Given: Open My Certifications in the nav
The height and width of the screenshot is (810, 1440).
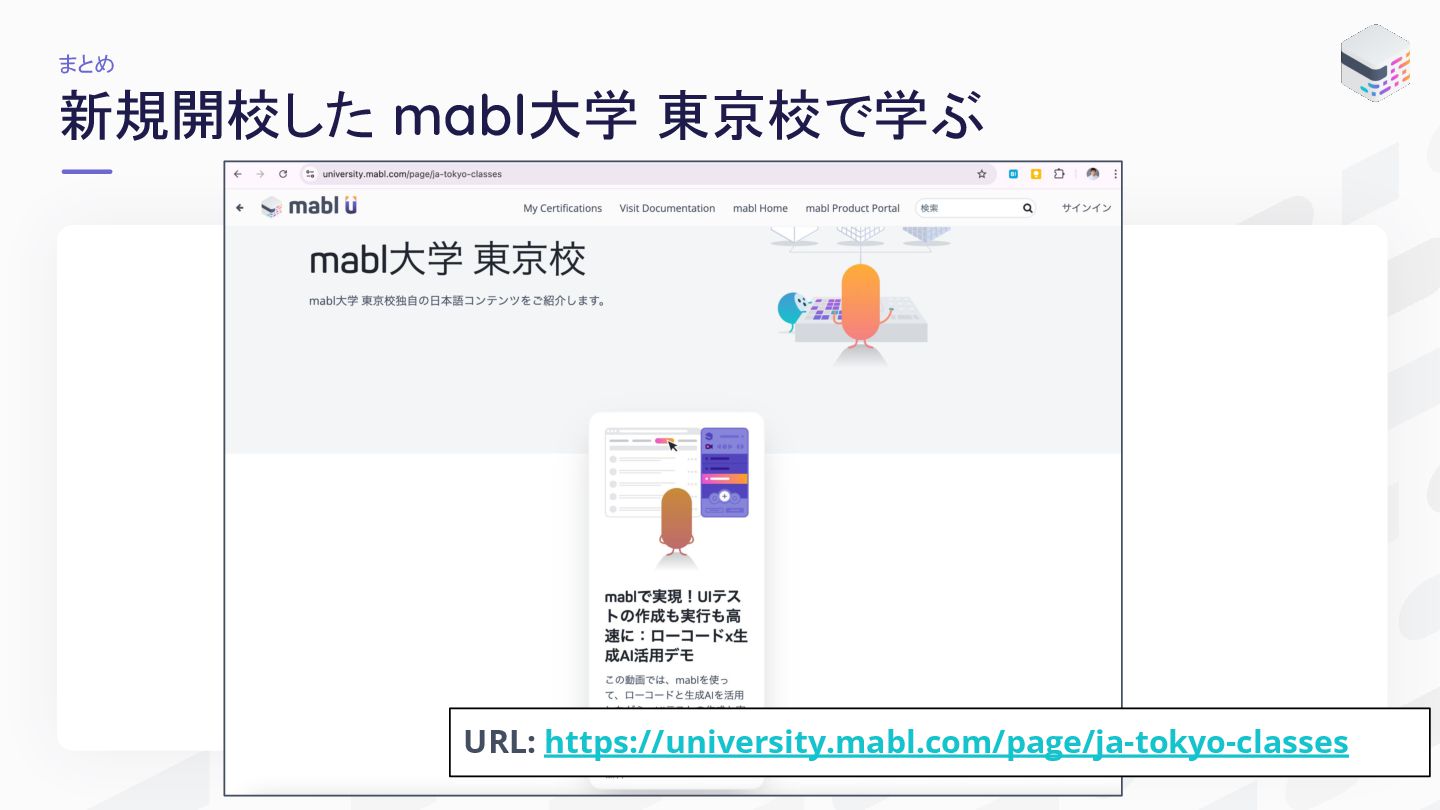Looking at the screenshot, I should click(562, 208).
